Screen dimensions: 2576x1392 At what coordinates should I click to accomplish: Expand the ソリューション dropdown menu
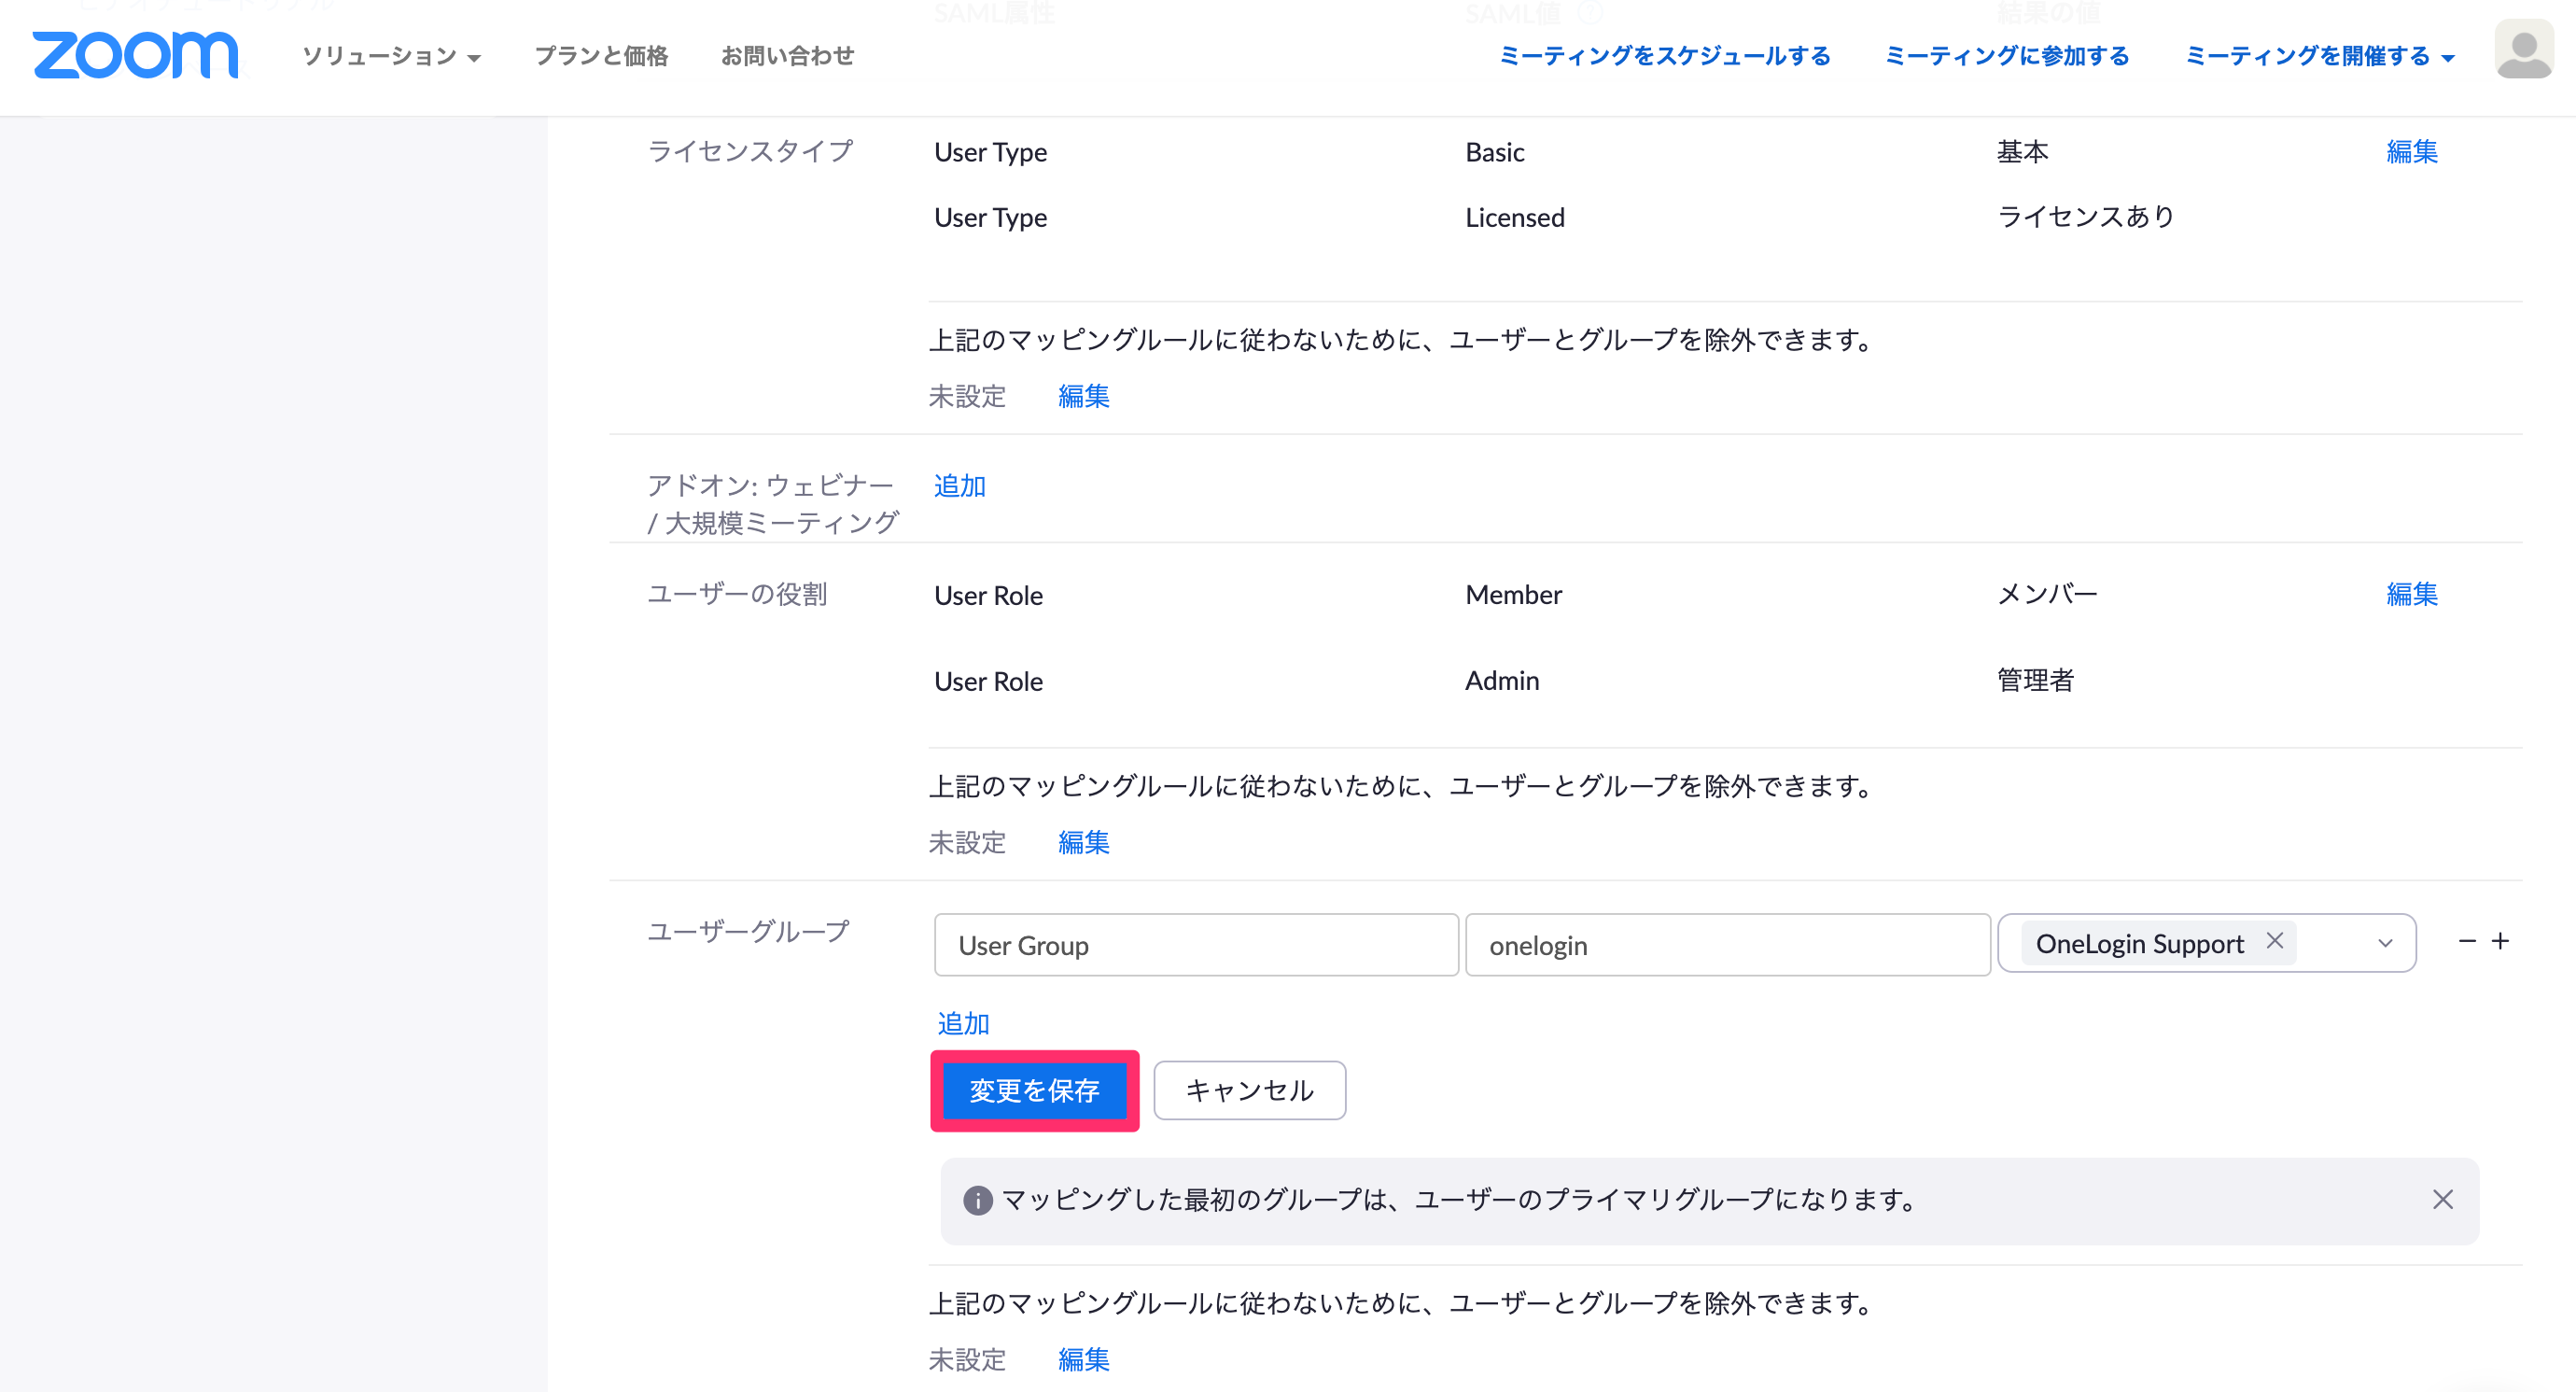(391, 56)
